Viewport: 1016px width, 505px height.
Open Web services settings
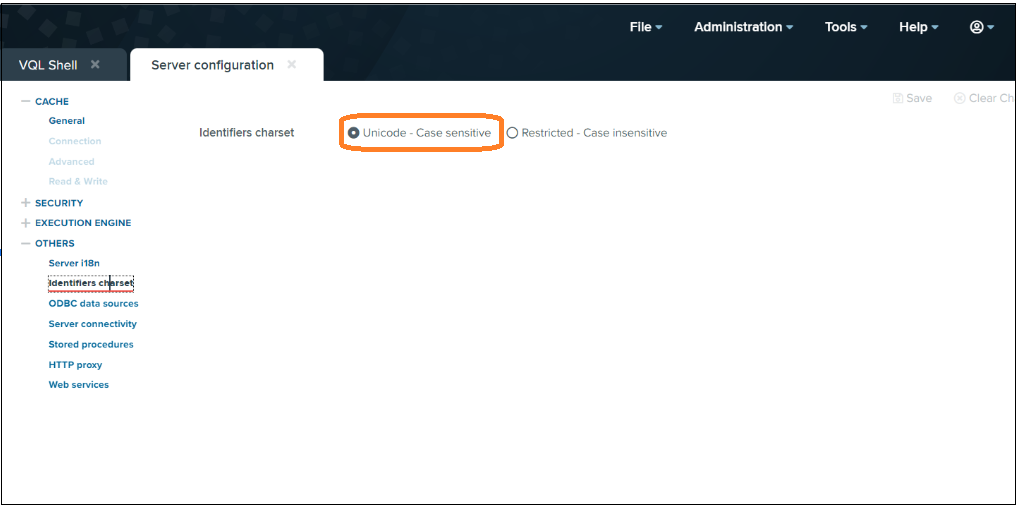point(78,385)
